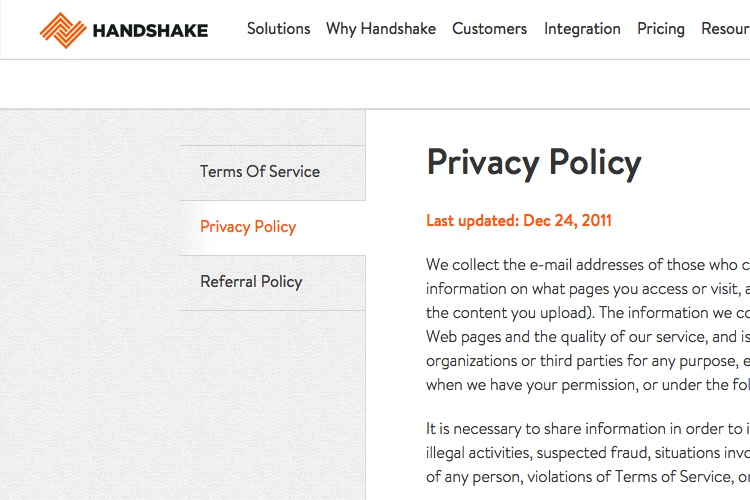This screenshot has height=500, width=750.
Task: Click the line starting 'Web pages and the quality'
Action: pos(588,337)
